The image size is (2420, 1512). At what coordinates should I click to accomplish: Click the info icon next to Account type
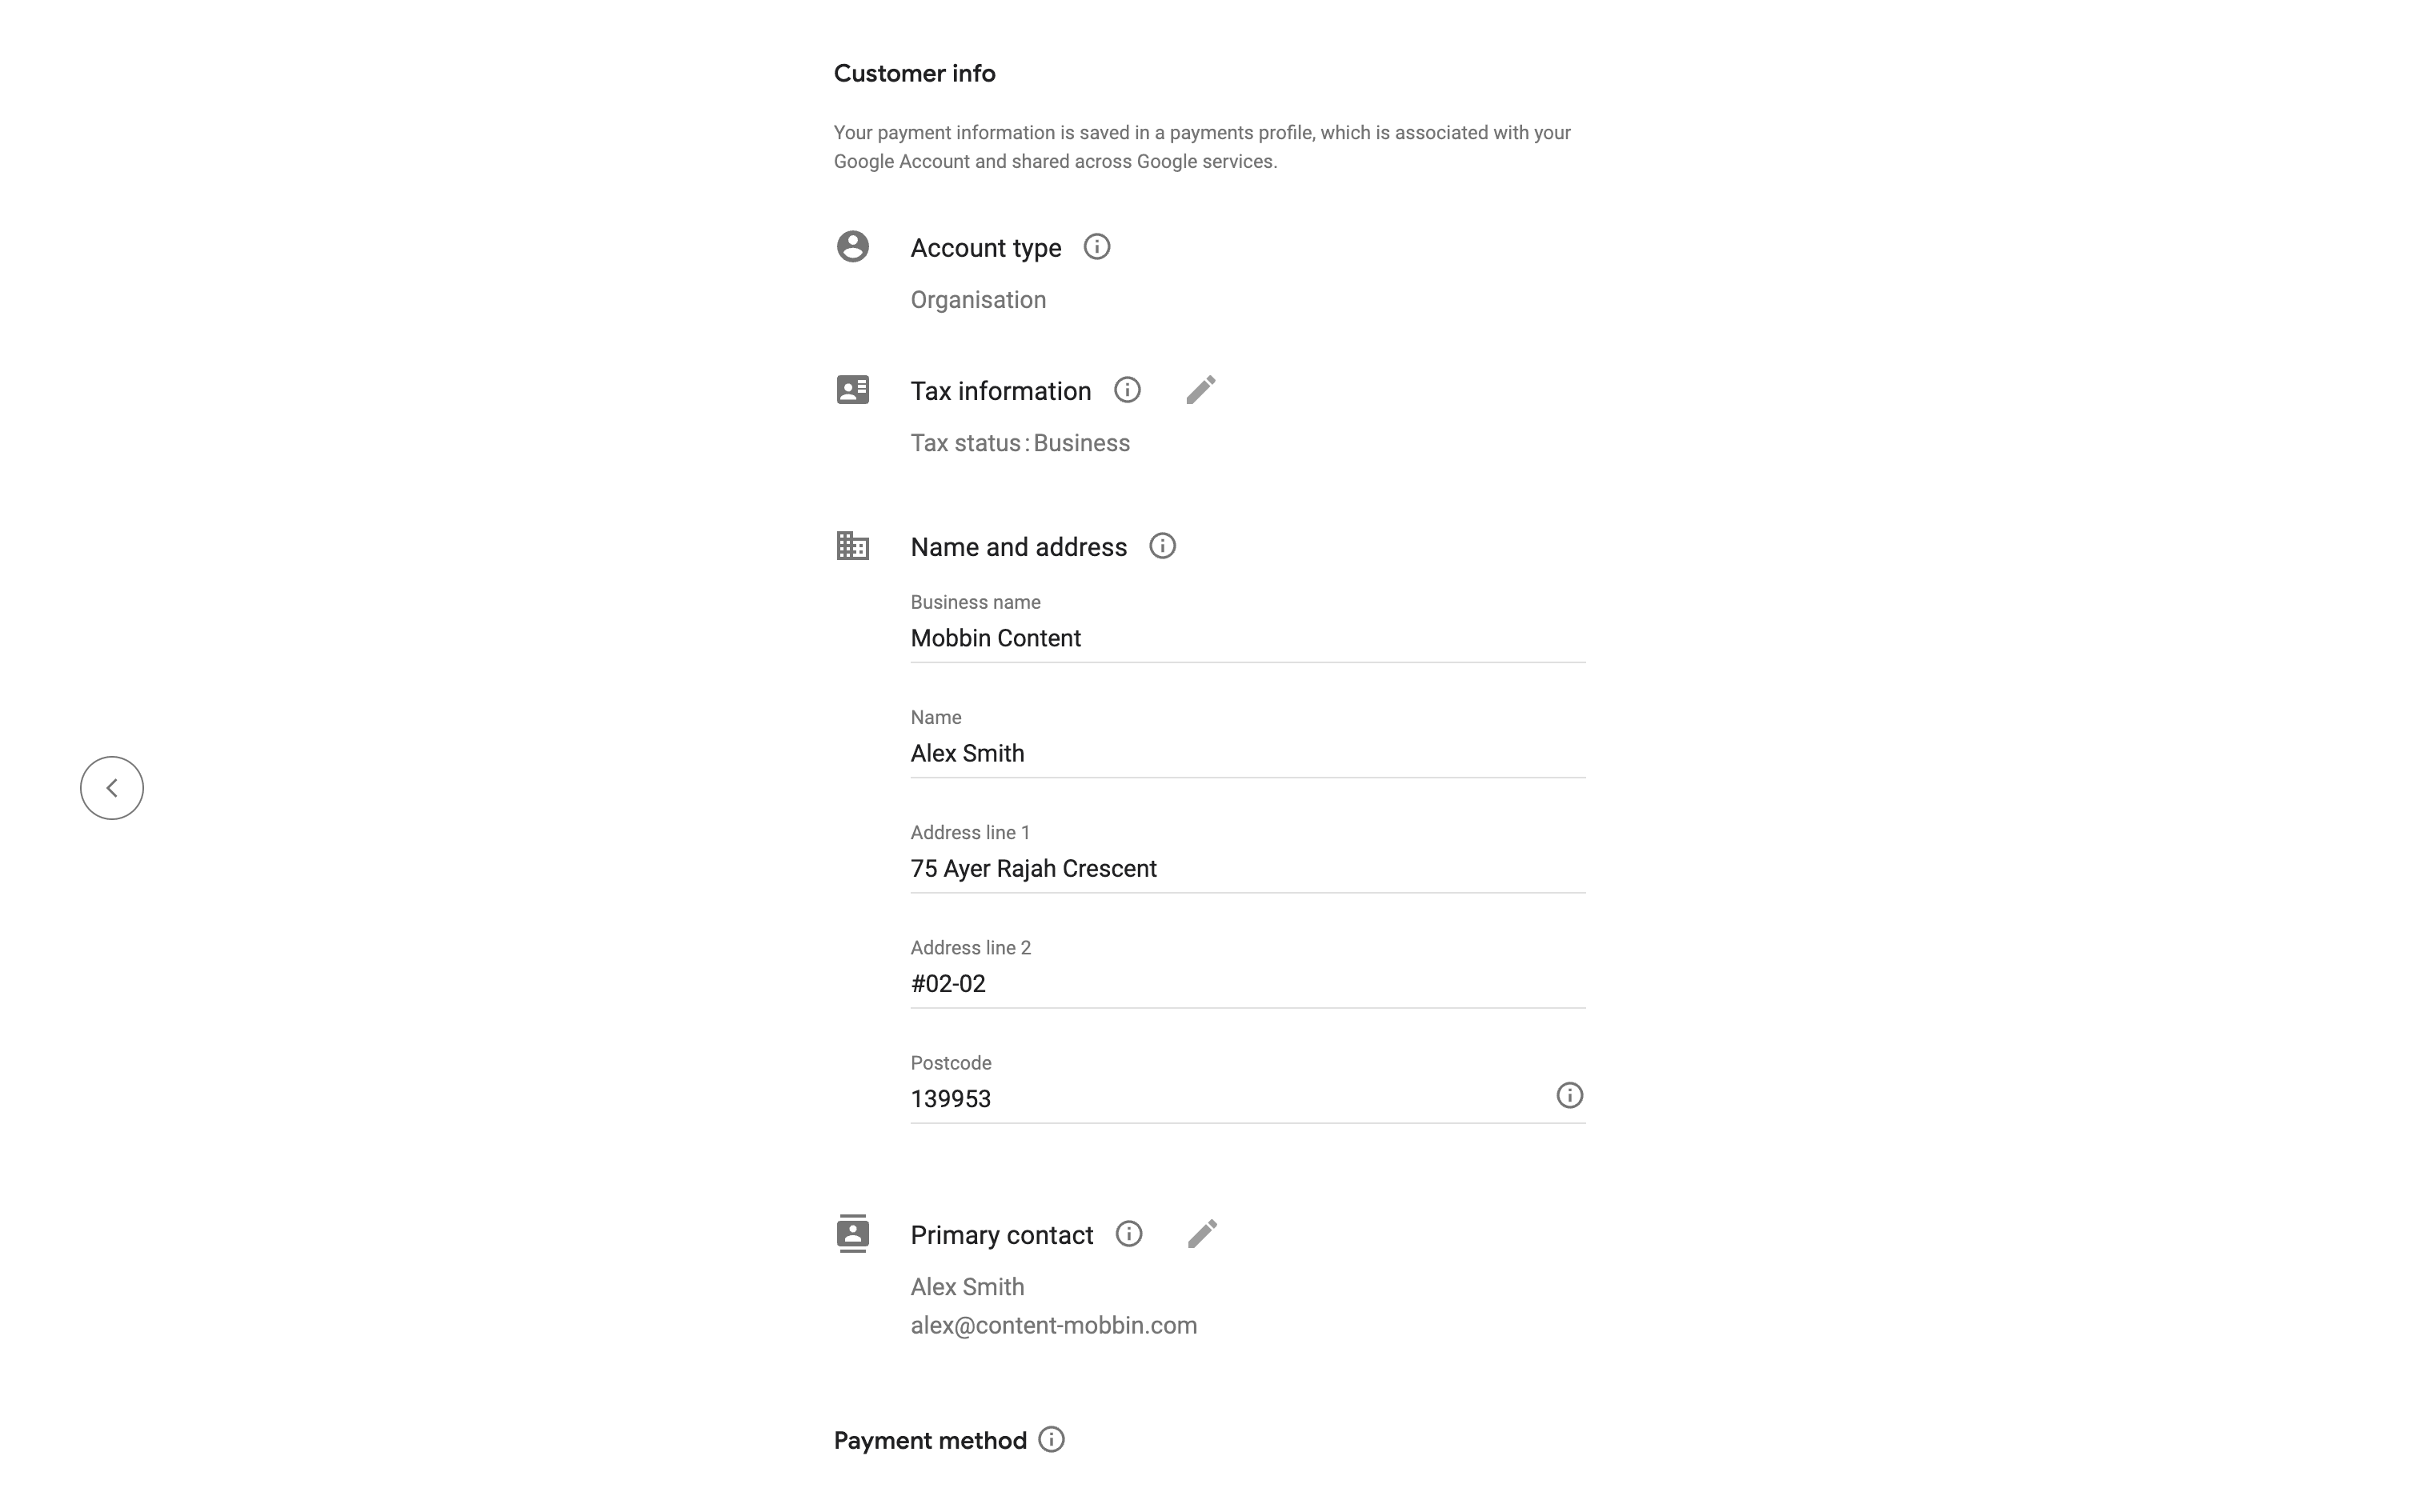click(1096, 247)
